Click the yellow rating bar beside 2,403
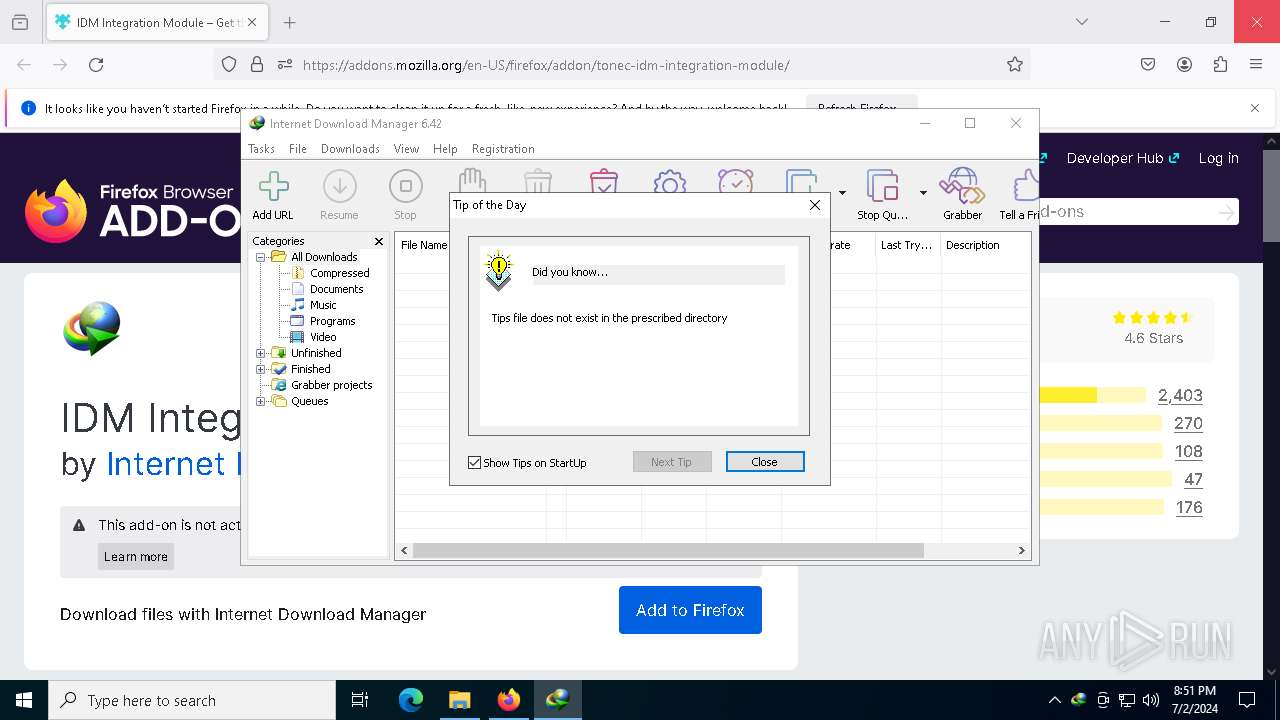 click(x=1093, y=395)
